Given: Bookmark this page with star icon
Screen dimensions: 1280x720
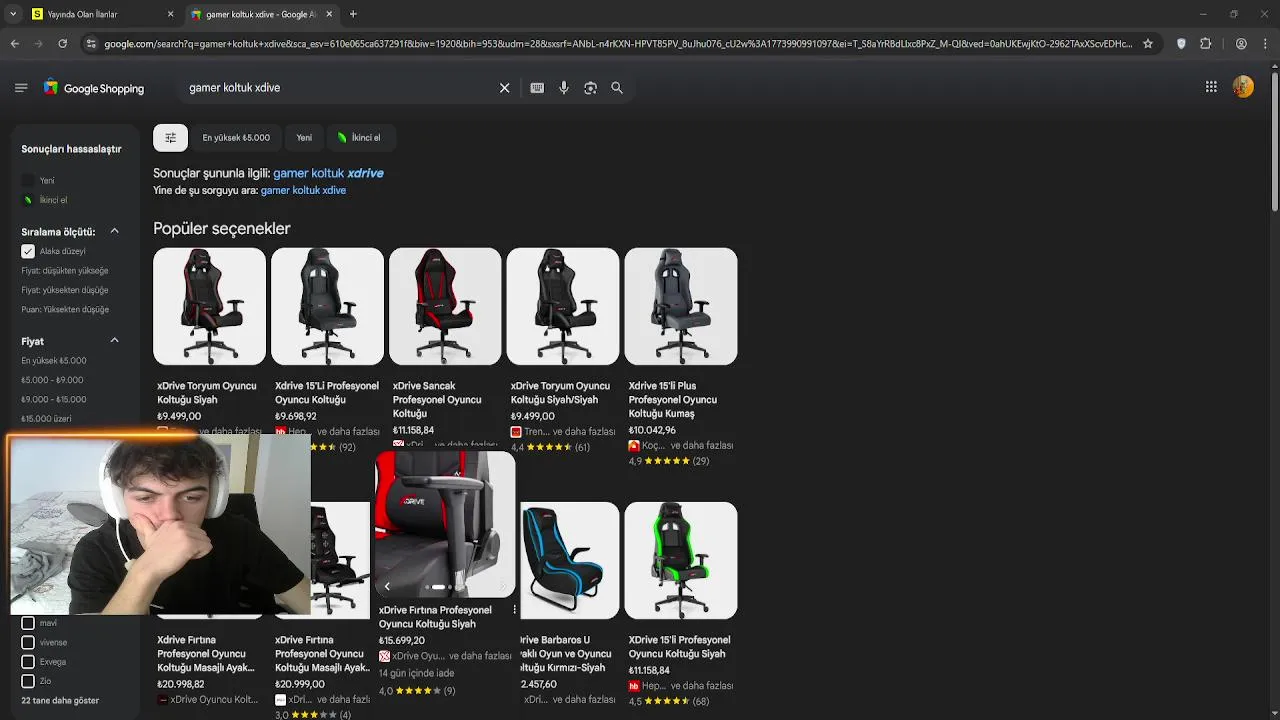Looking at the screenshot, I should pos(1148,44).
